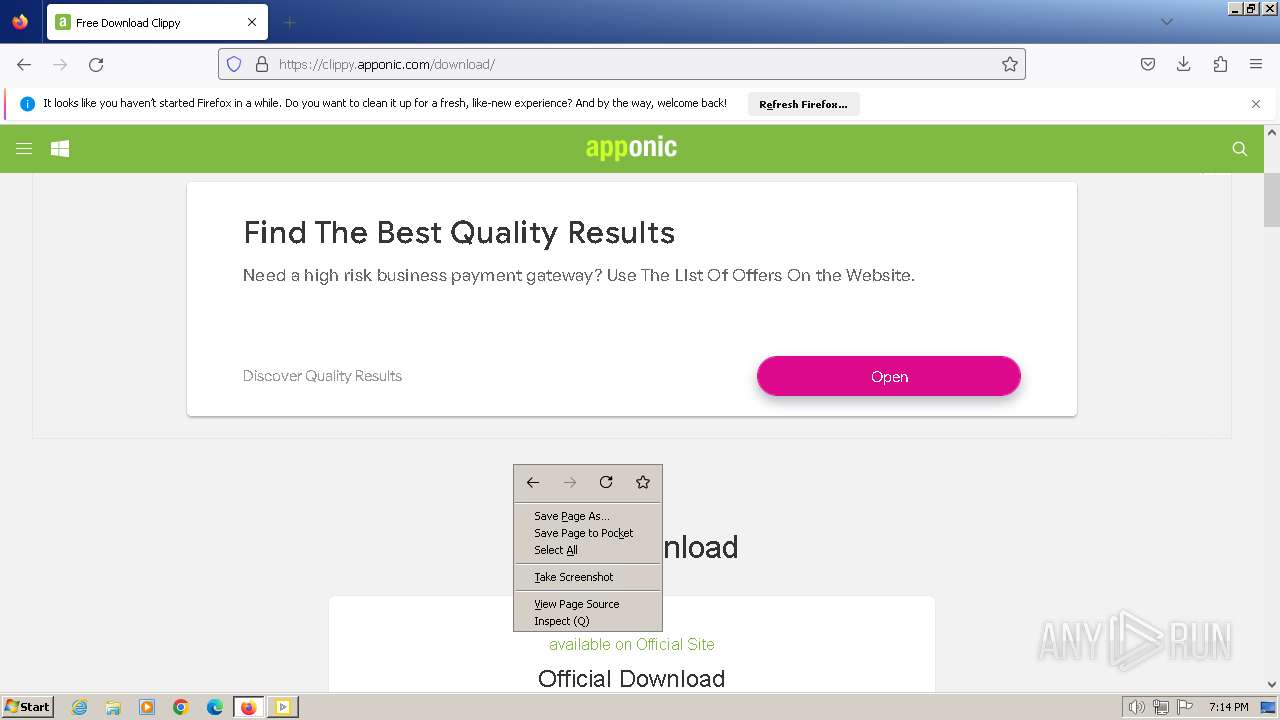The height and width of the screenshot is (720, 1280).
Task: Click the Official Download heading
Action: tap(631, 679)
